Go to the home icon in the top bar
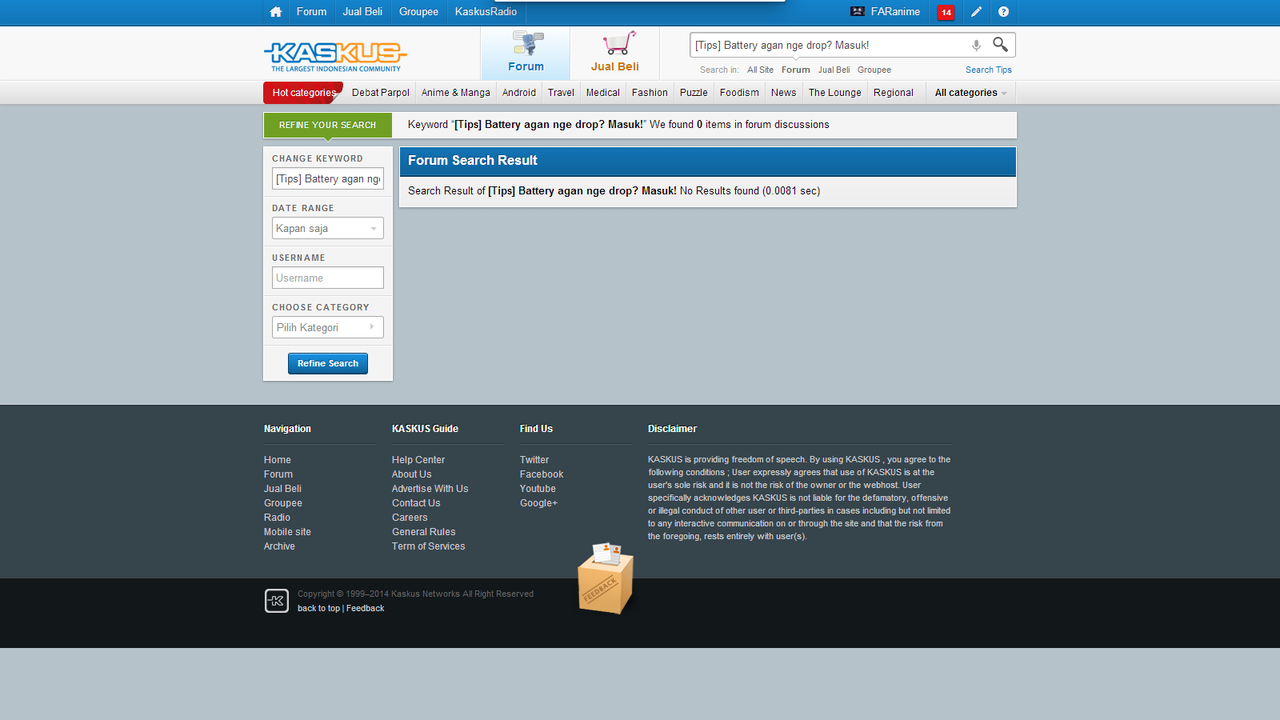 (276, 12)
